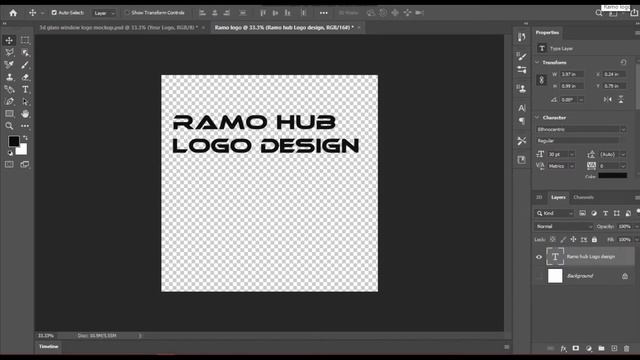
Task: Select the Rectangular Marquee tool
Action: (x=25, y=40)
